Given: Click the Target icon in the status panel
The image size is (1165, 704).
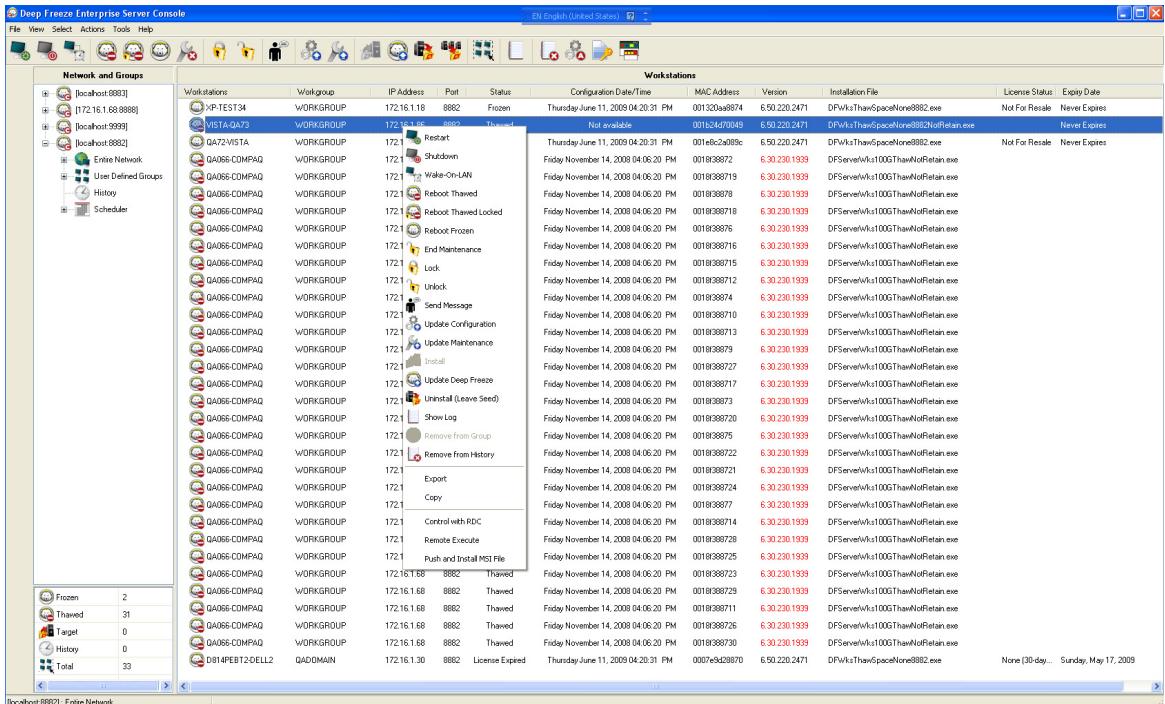Looking at the screenshot, I should pyautogui.click(x=46, y=631).
